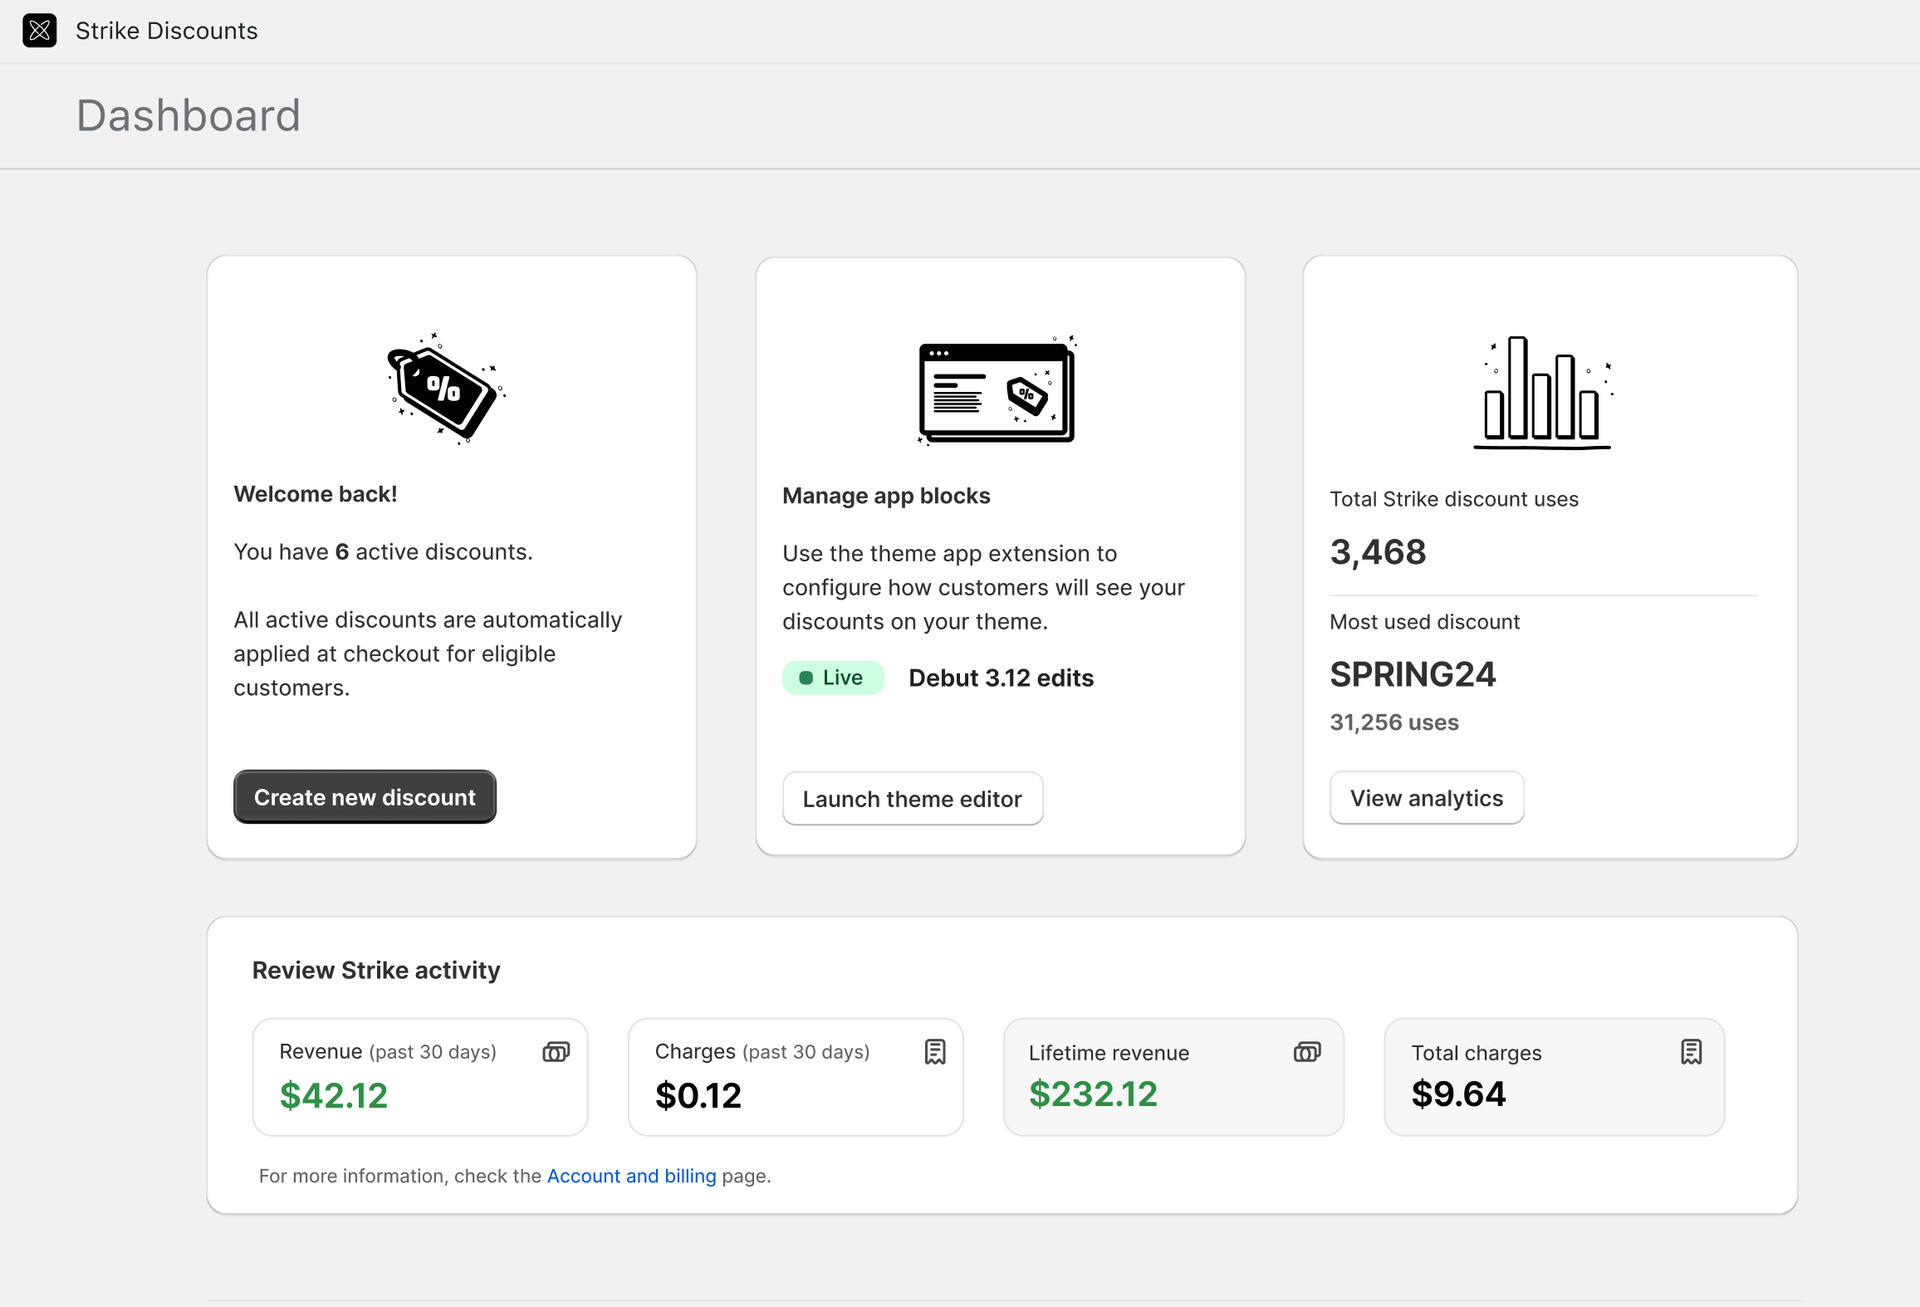Follow the Account and billing link
This screenshot has width=1920, height=1307.
pyautogui.click(x=631, y=1176)
